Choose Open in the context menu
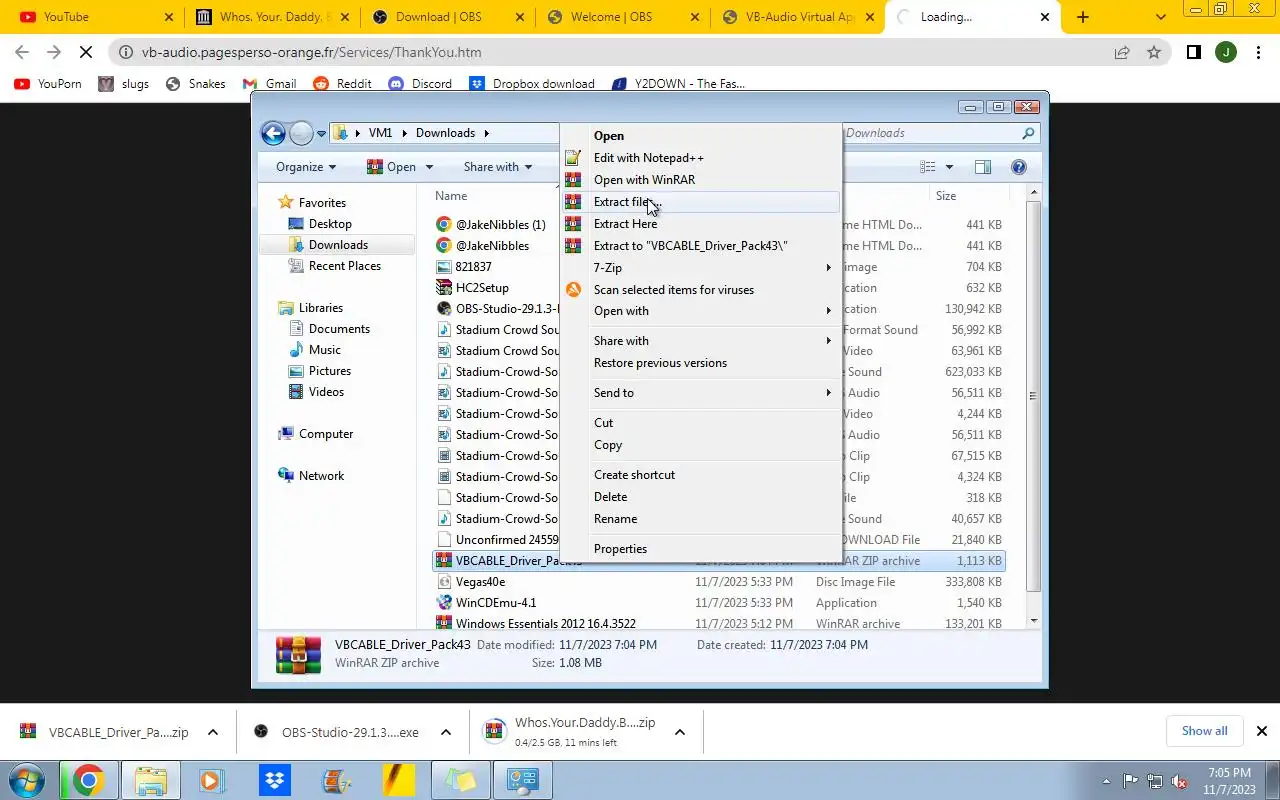 pyautogui.click(x=700, y=136)
